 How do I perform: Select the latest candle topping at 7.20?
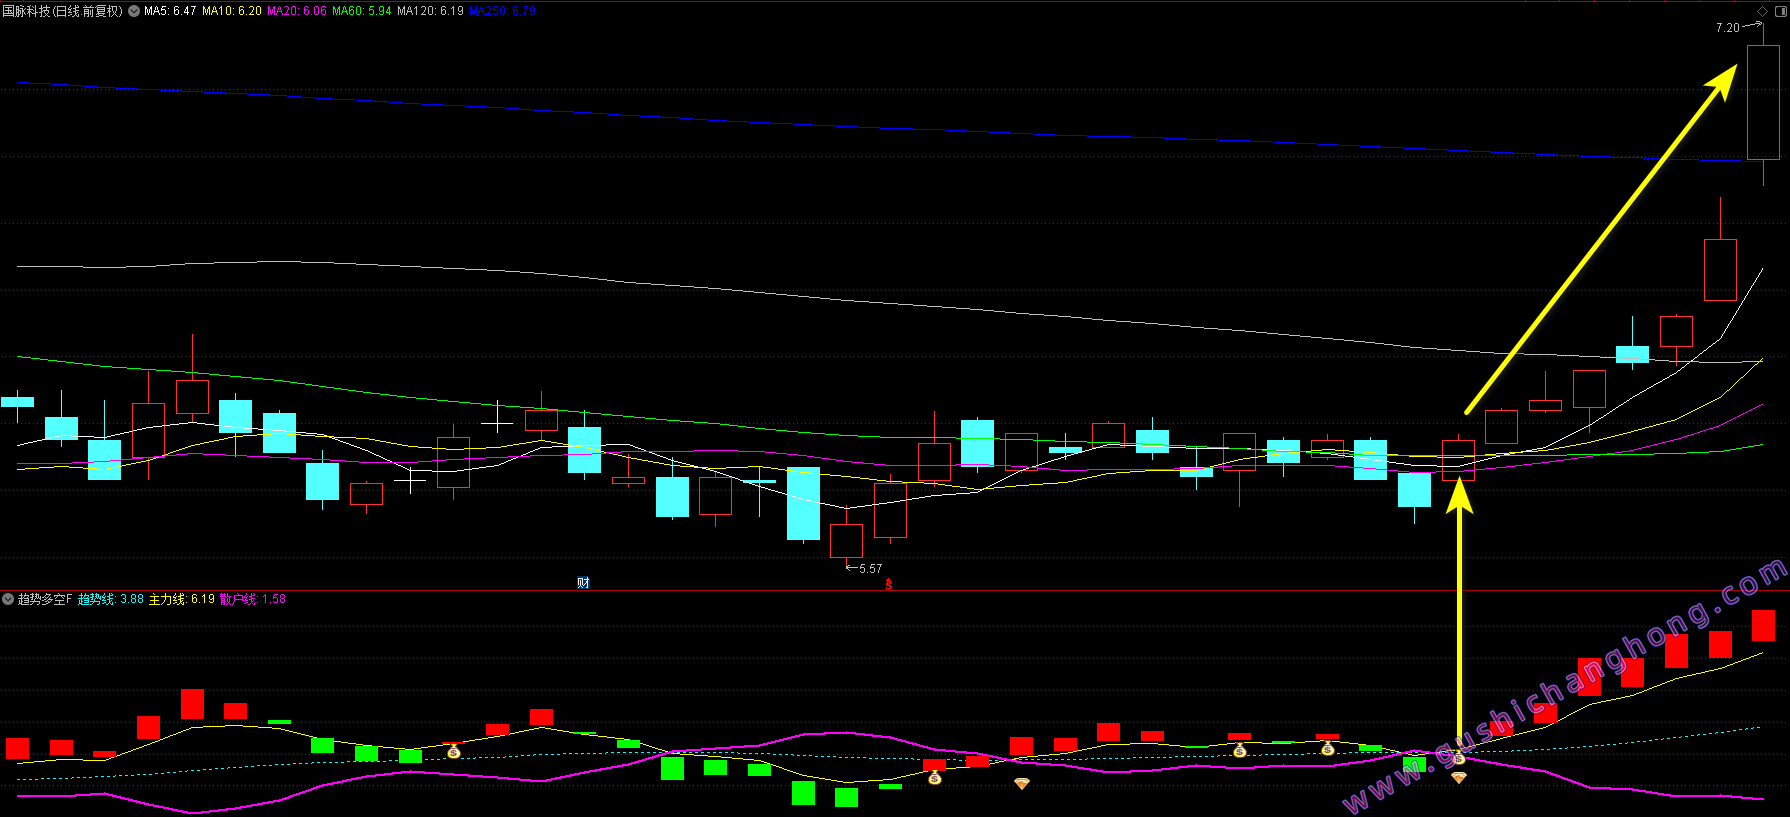pos(1763,104)
